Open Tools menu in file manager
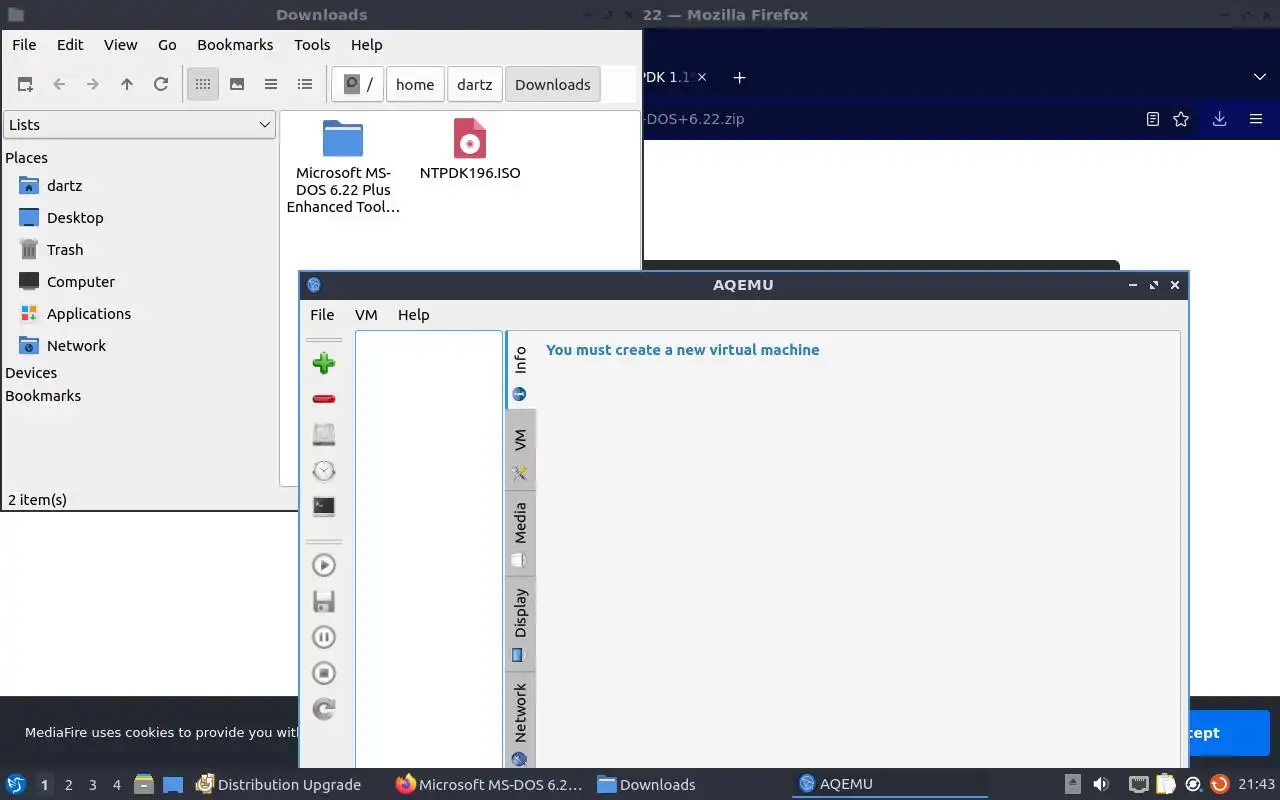 (312, 44)
